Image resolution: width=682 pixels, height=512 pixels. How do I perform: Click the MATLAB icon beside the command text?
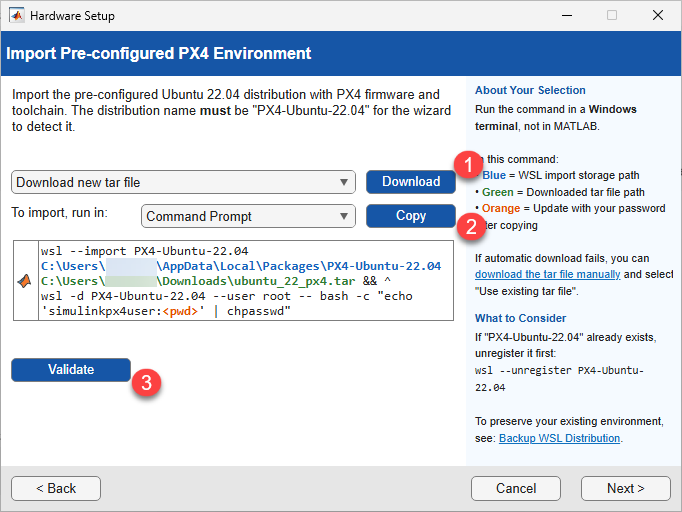(x=25, y=281)
